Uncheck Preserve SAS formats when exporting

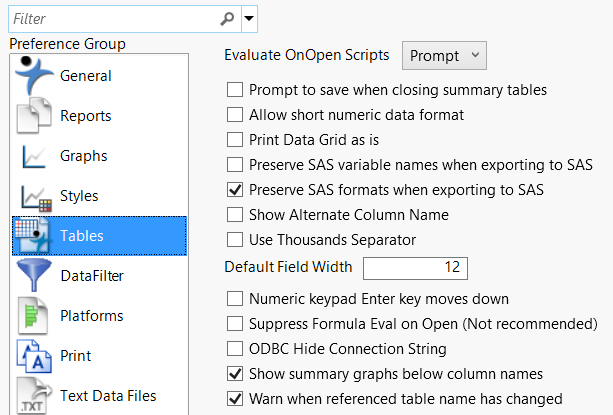(235, 189)
